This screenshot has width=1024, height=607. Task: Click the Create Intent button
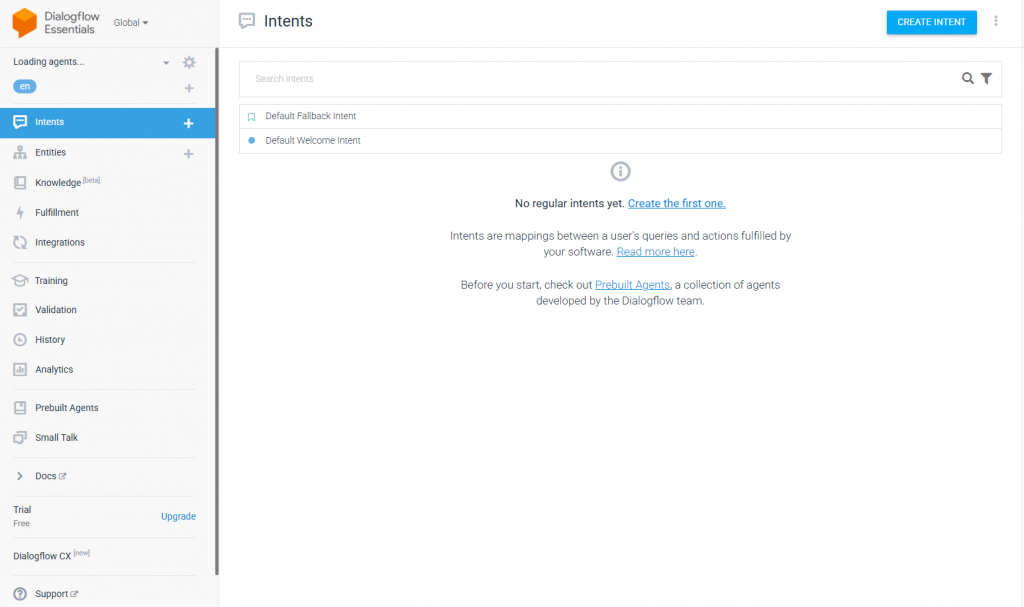931,21
